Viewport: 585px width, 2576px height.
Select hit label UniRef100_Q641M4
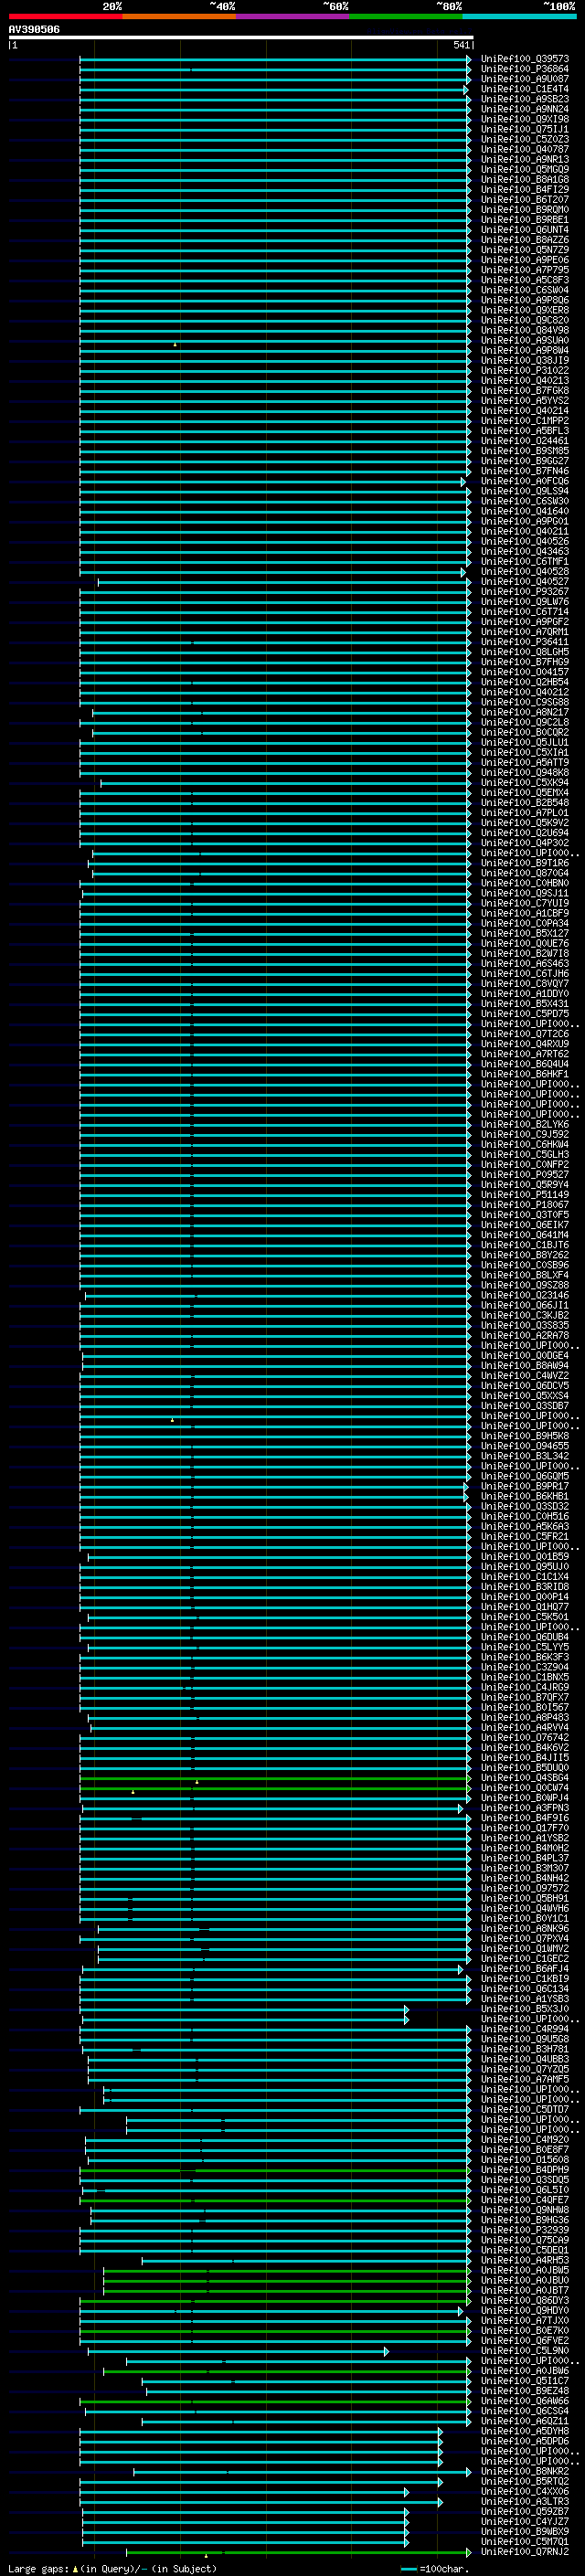pyautogui.click(x=525, y=1235)
